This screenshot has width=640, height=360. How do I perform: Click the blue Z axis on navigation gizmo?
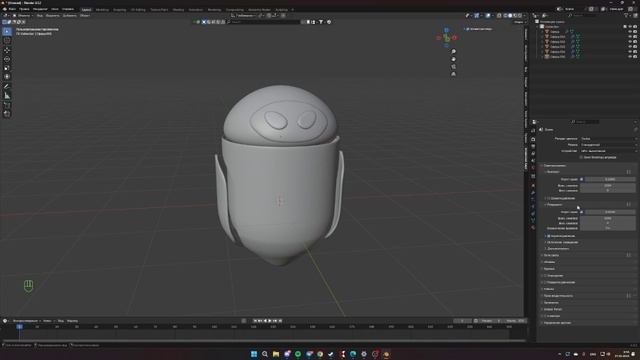pos(447,30)
